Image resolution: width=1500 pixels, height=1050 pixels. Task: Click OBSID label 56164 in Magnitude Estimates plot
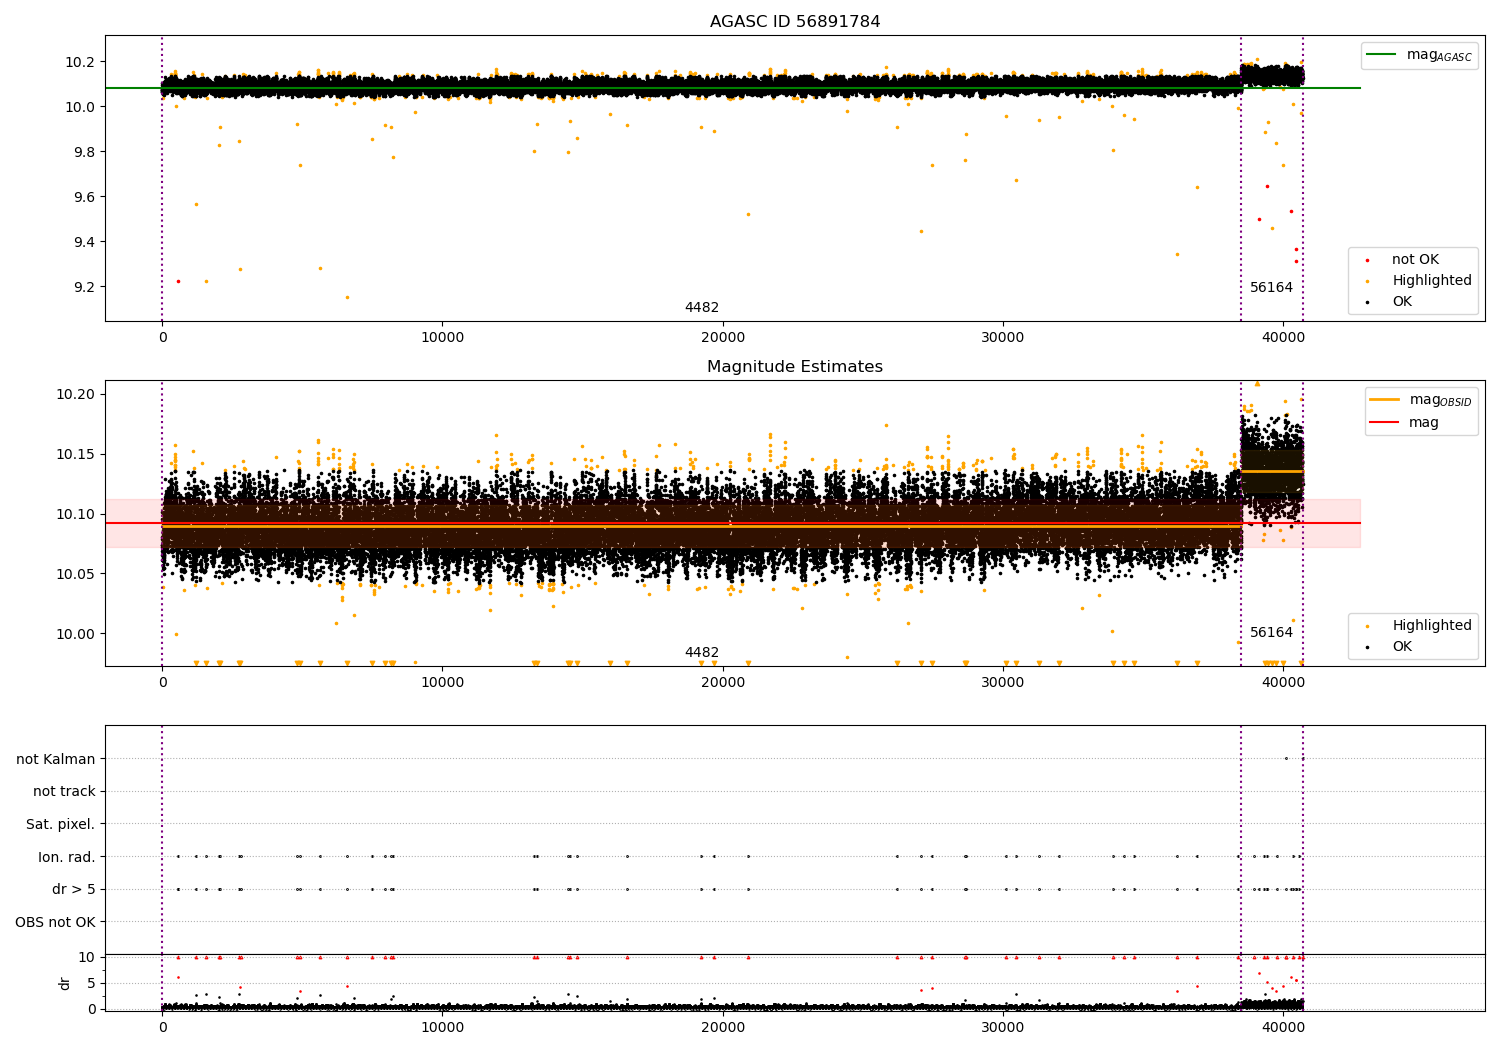click(1271, 633)
